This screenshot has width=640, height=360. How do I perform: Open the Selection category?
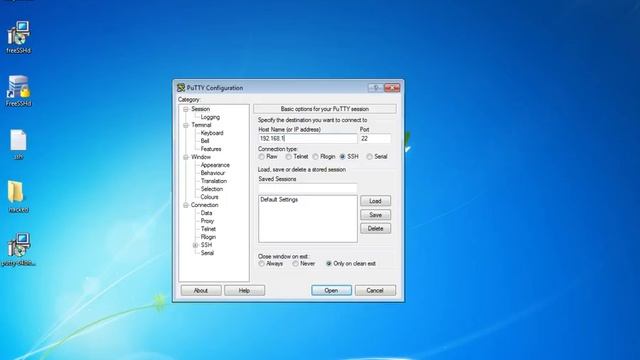click(212, 189)
